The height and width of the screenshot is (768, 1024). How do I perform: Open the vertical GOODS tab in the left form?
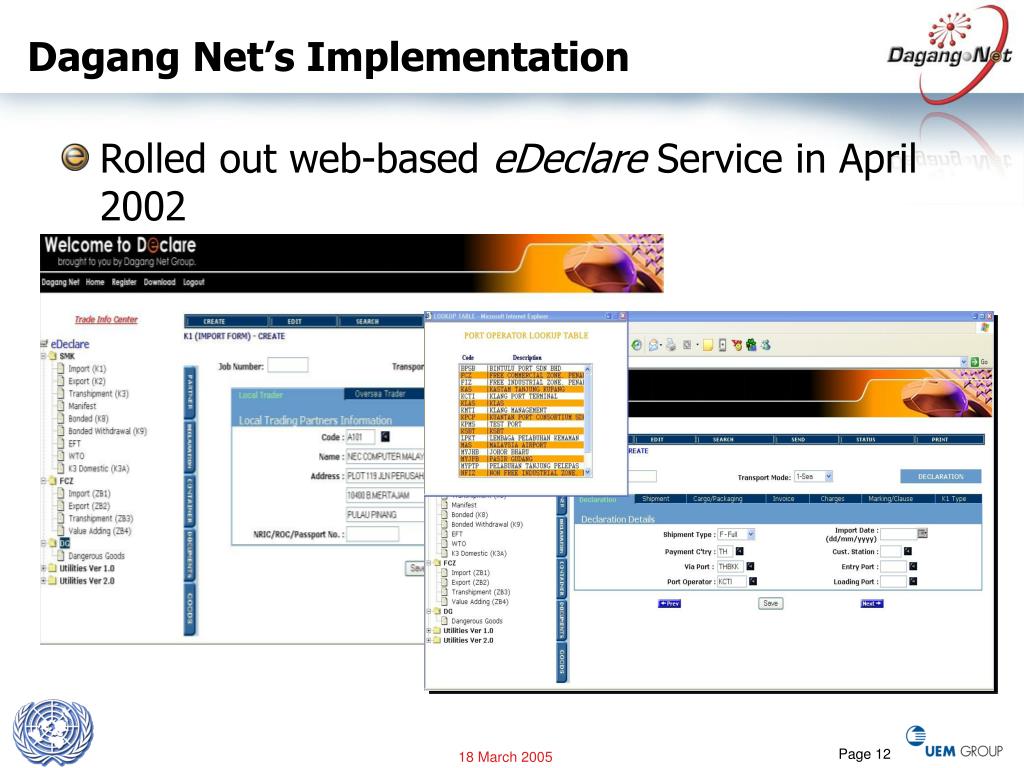coord(190,609)
